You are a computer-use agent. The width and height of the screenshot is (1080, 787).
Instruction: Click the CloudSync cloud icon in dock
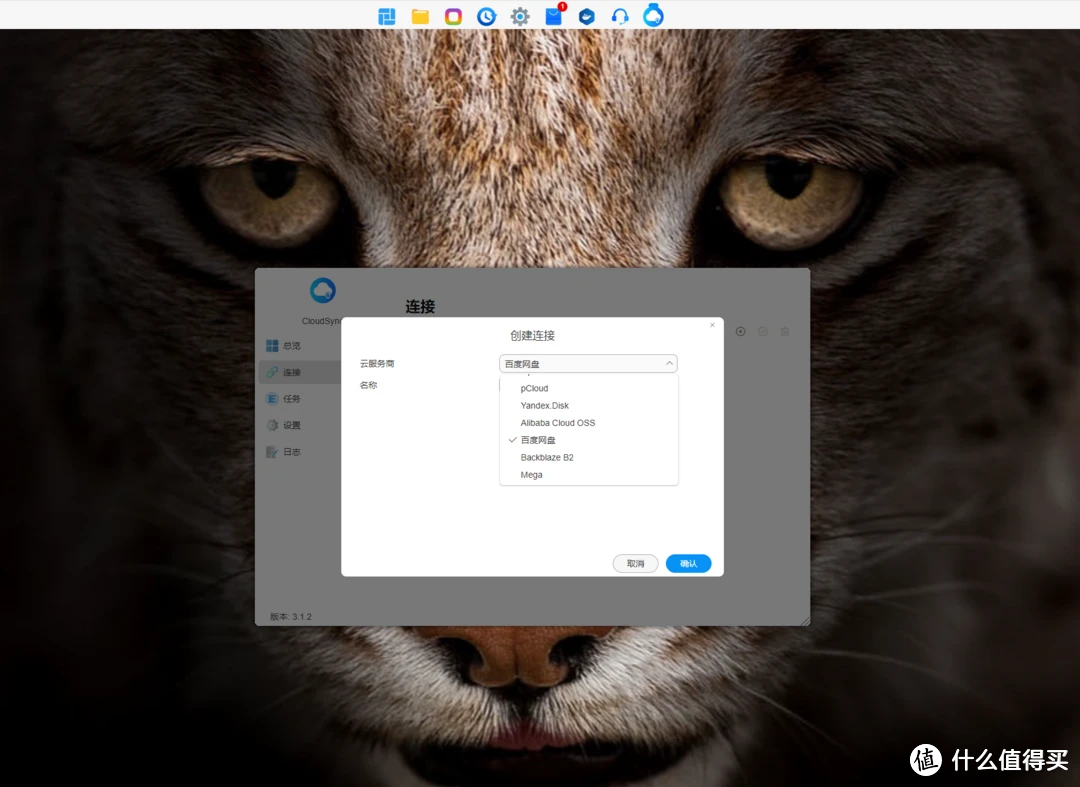point(653,15)
